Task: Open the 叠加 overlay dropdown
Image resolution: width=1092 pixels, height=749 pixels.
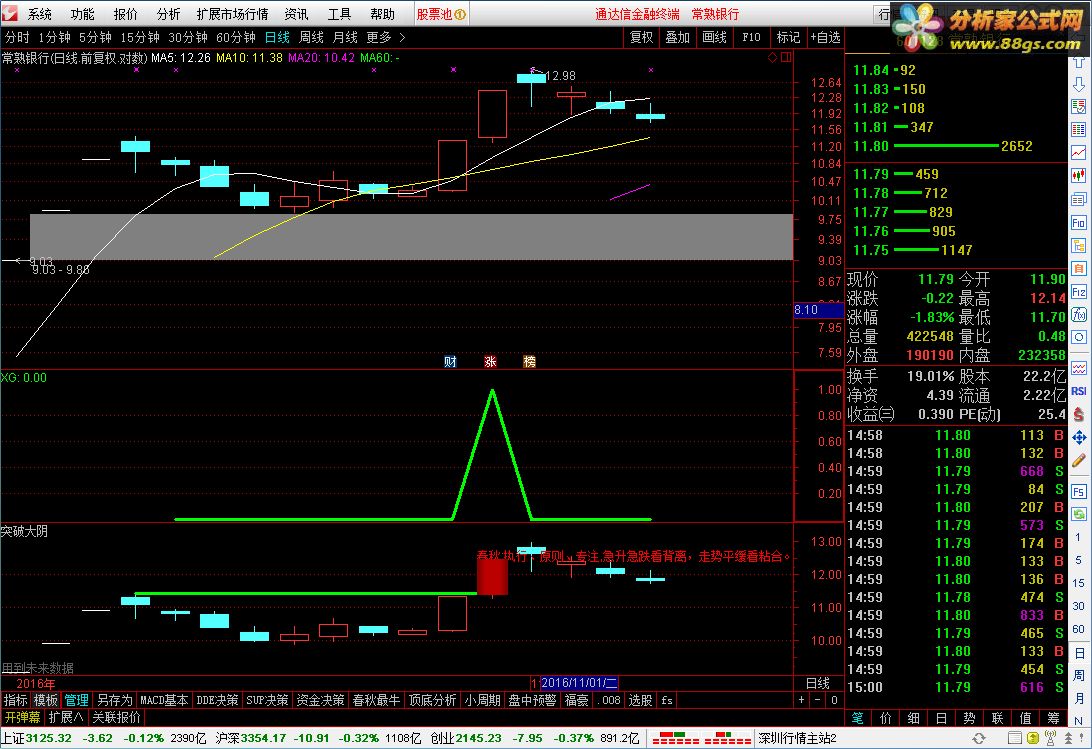Action: pyautogui.click(x=677, y=37)
